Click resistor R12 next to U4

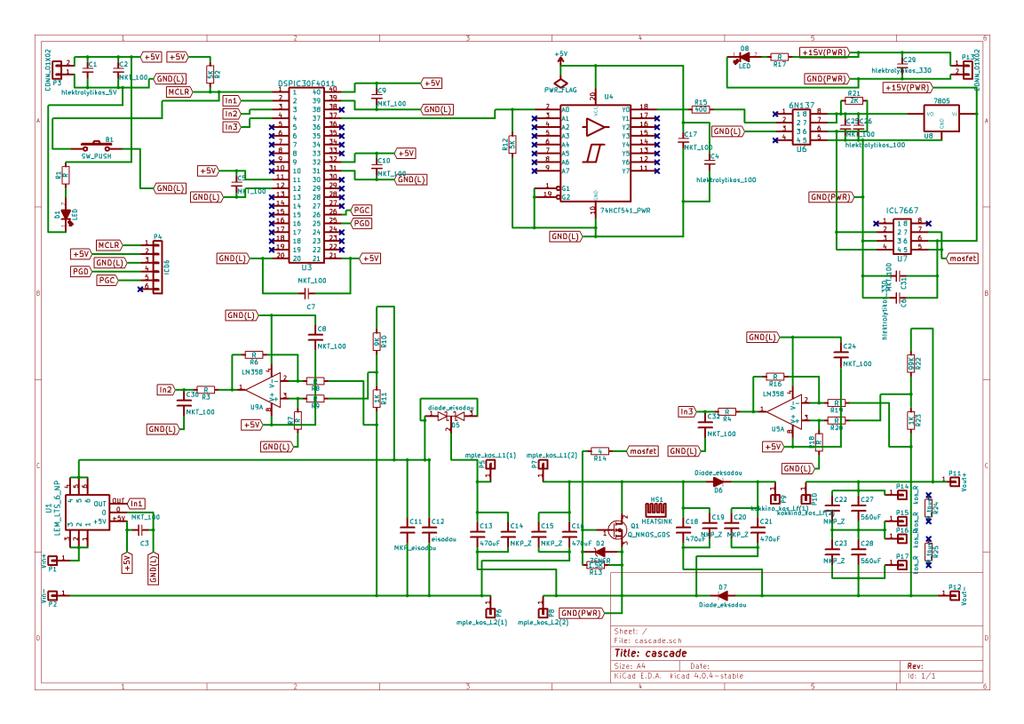tap(512, 144)
